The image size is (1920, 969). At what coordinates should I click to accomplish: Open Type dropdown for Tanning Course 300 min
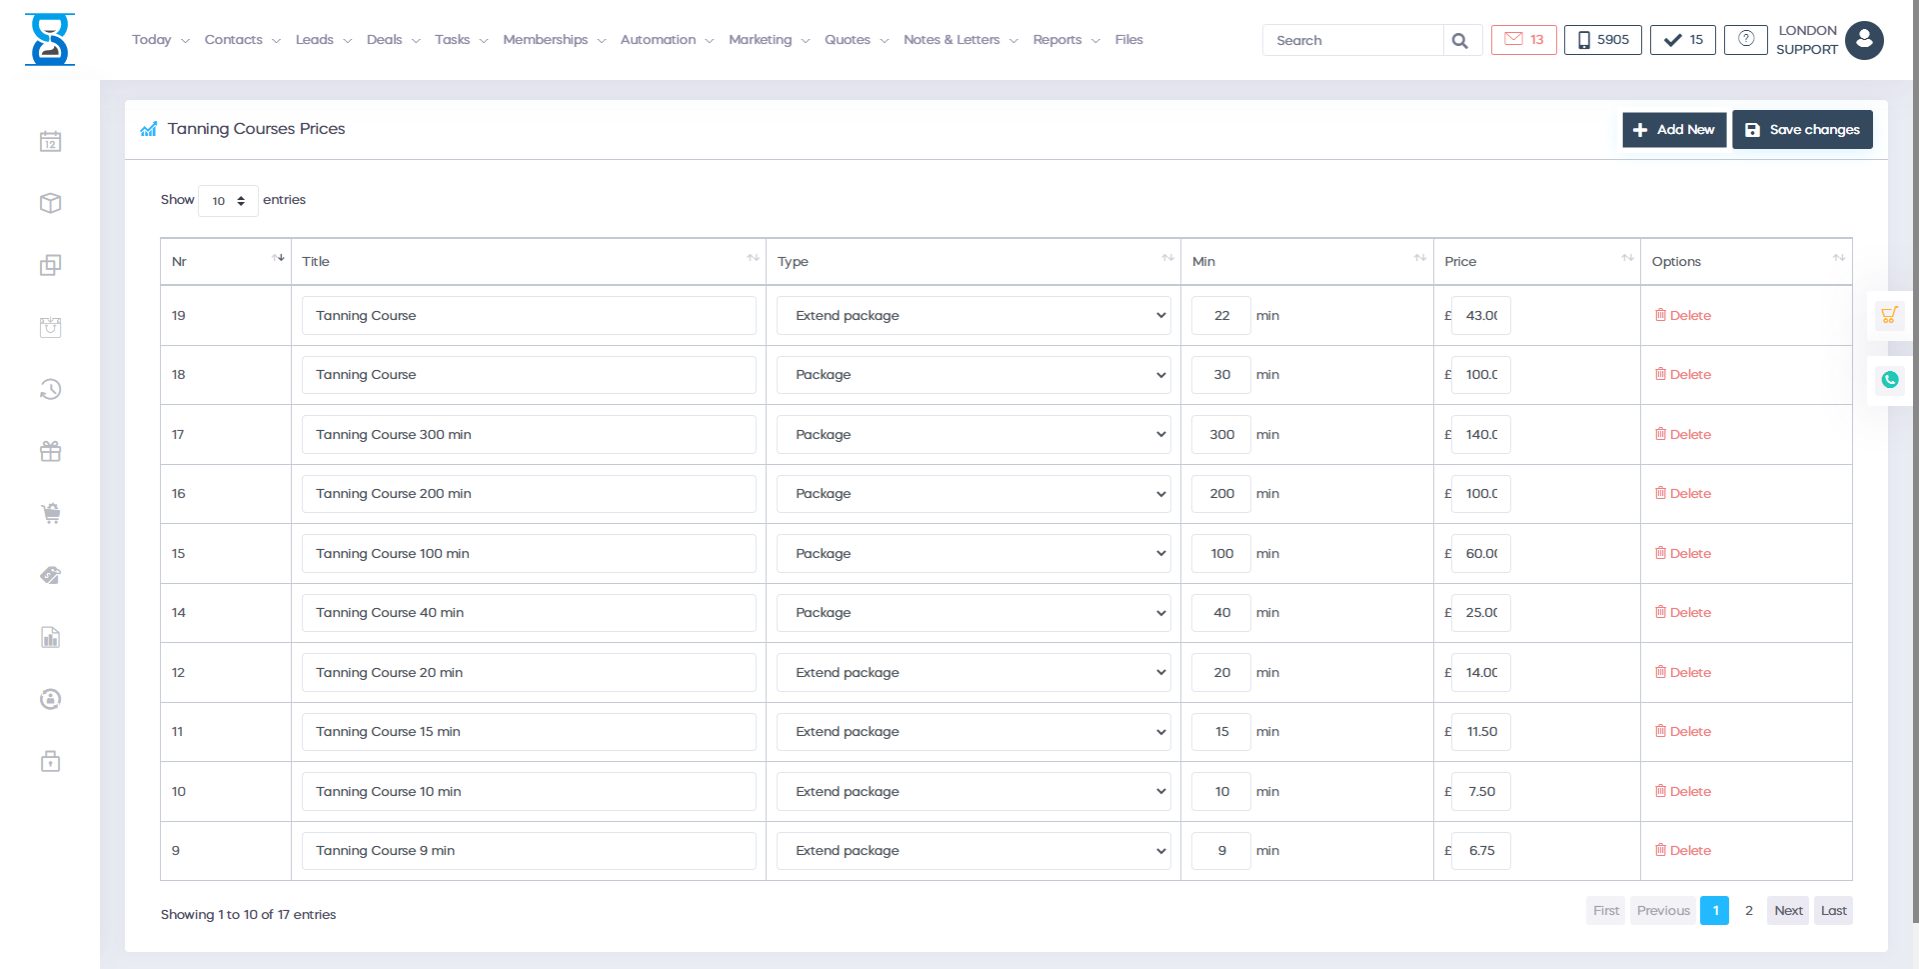[973, 435]
